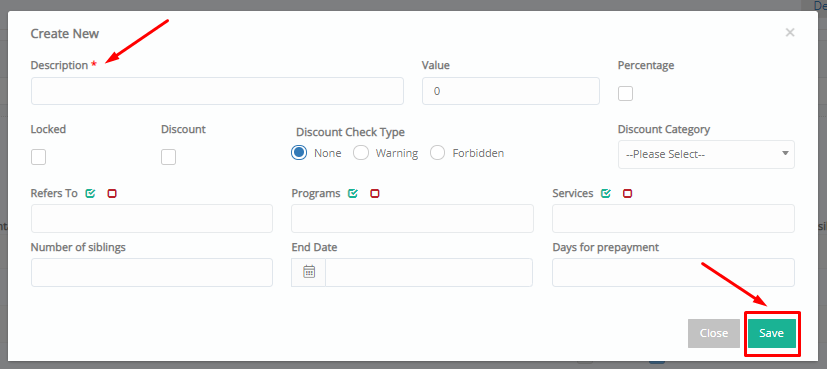Click the red clear icon beside Services
The image size is (827, 369).
627,193
